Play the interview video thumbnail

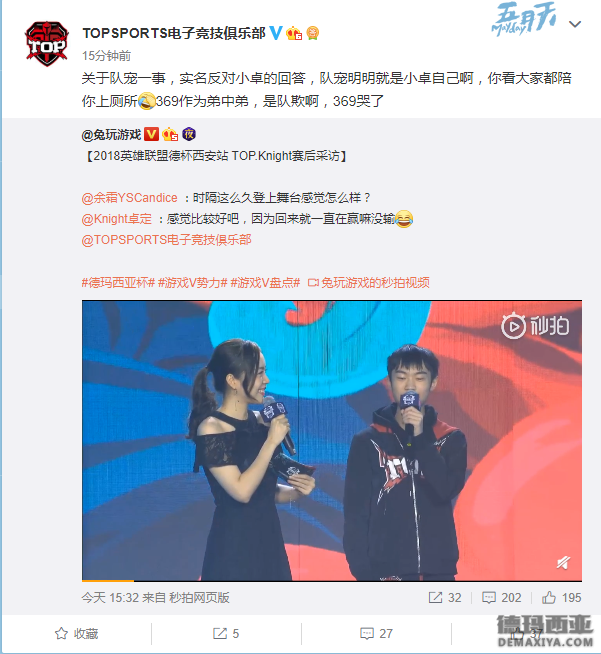pos(332,440)
